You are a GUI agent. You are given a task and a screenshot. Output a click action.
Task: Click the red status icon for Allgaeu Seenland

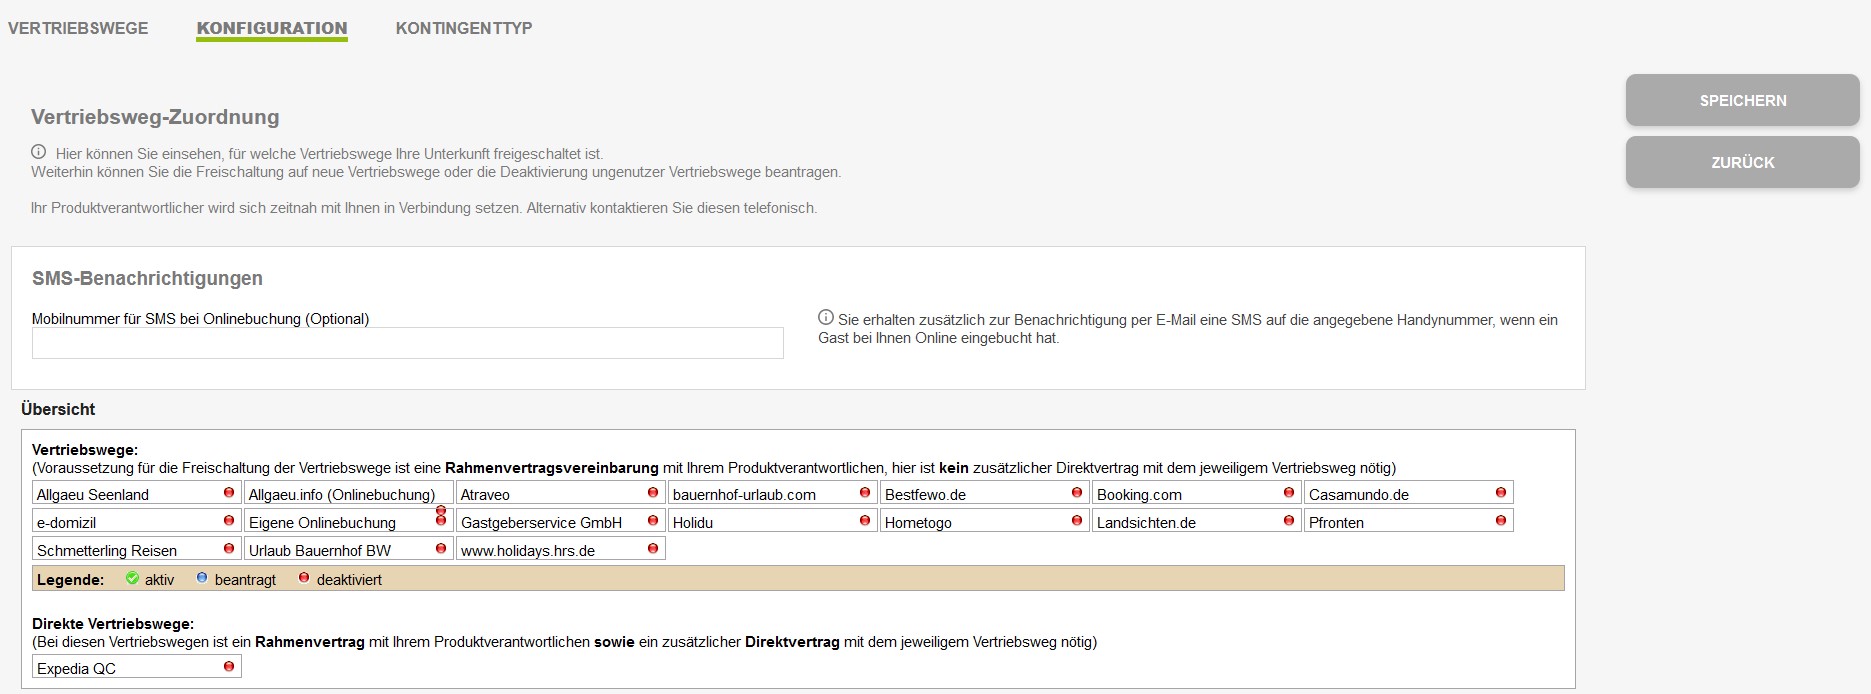[229, 493]
